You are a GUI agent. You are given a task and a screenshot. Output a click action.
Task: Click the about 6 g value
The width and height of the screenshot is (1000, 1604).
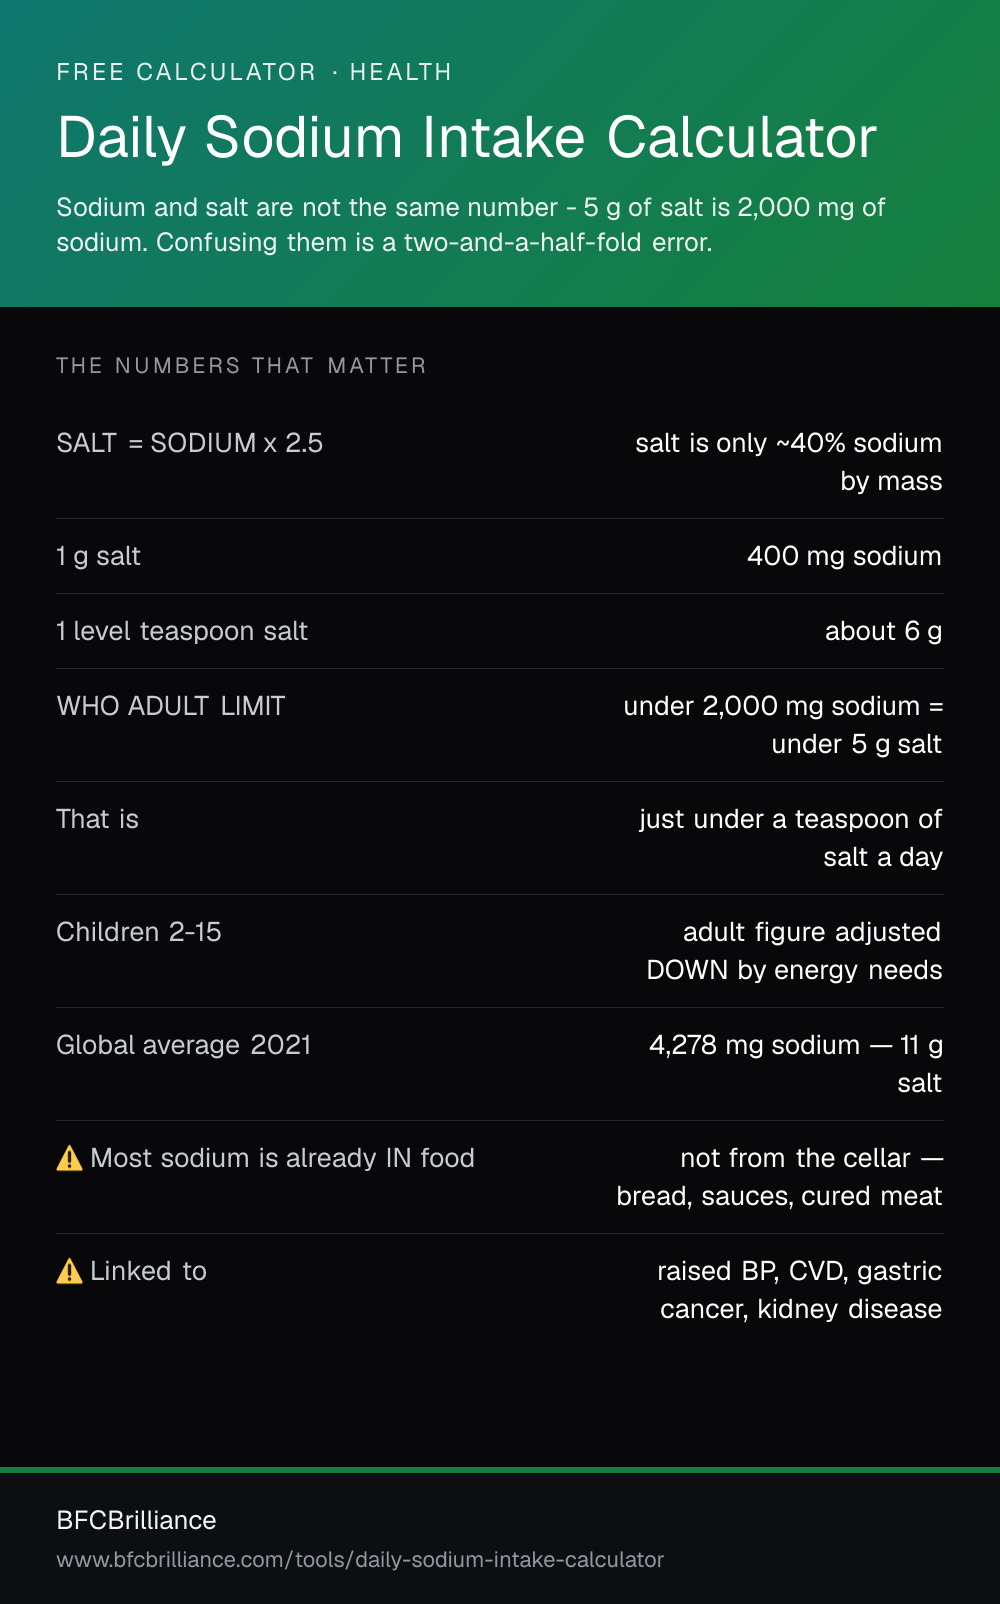pyautogui.click(x=883, y=631)
